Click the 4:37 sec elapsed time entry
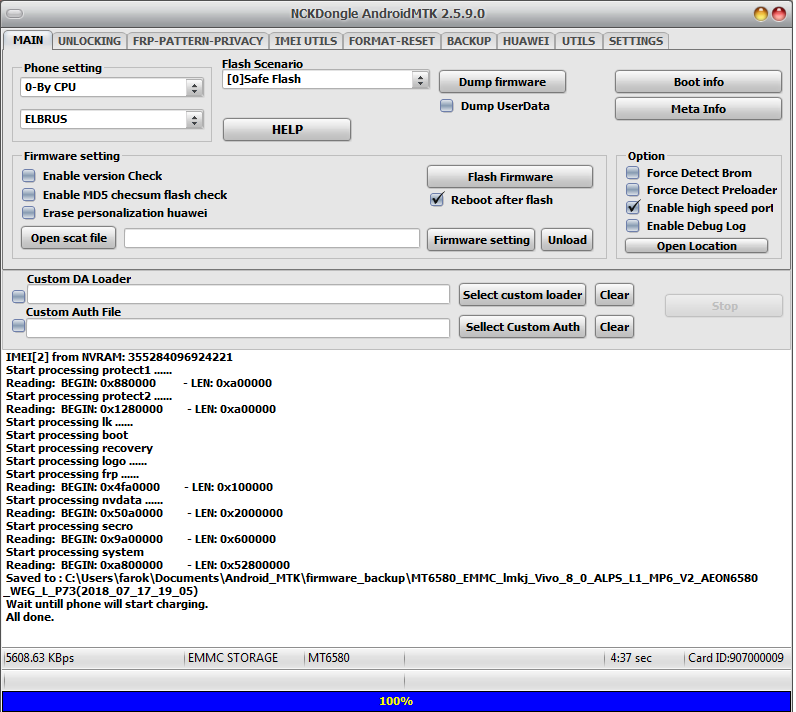The height and width of the screenshot is (712, 796). pyautogui.click(x=631, y=658)
